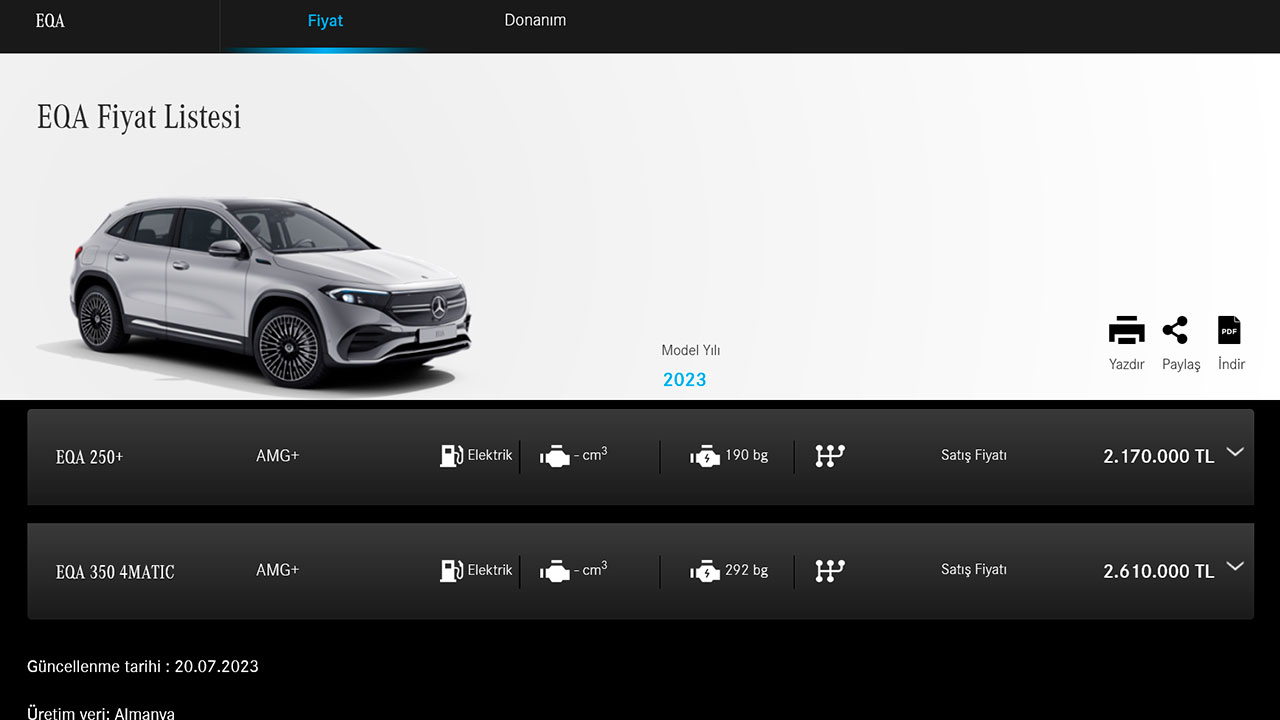Click the power icon next to 190 bg
Image resolution: width=1280 pixels, height=720 pixels.
pyautogui.click(x=704, y=457)
